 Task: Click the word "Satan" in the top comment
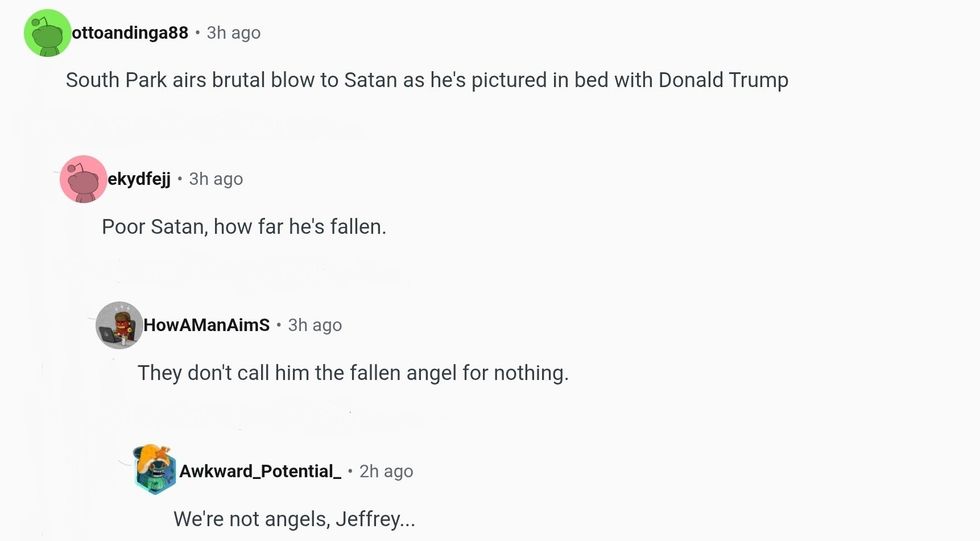point(370,80)
